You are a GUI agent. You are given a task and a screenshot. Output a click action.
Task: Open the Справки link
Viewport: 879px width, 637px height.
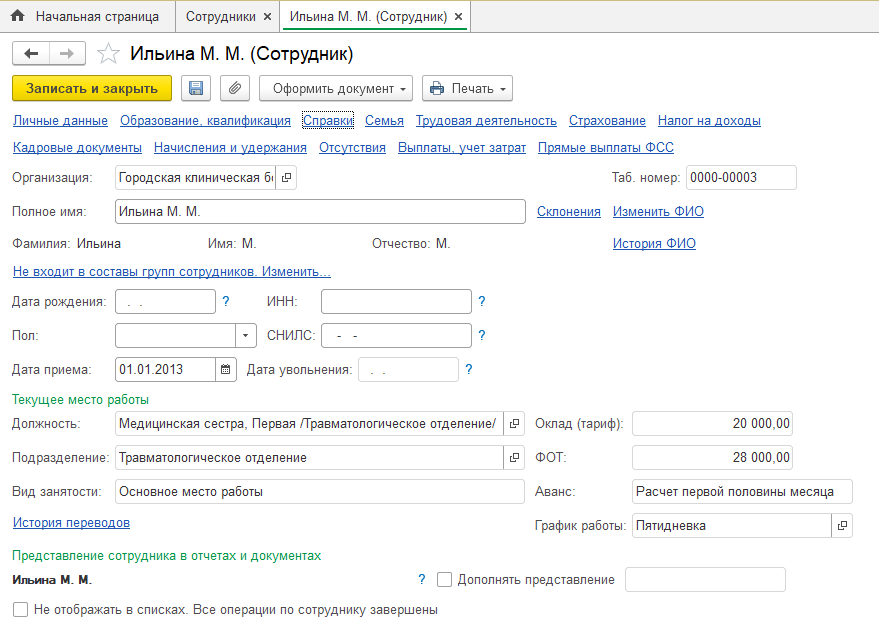tap(328, 121)
